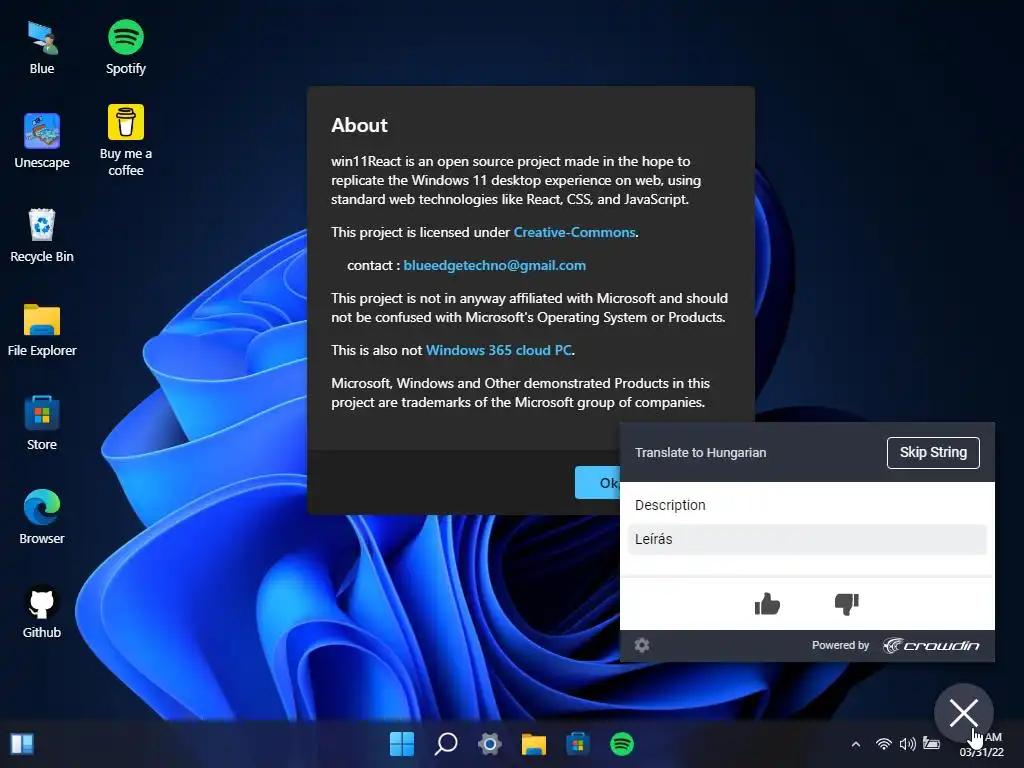Open Settings gear in the taskbar
Image resolution: width=1024 pixels, height=768 pixels.
(490, 744)
